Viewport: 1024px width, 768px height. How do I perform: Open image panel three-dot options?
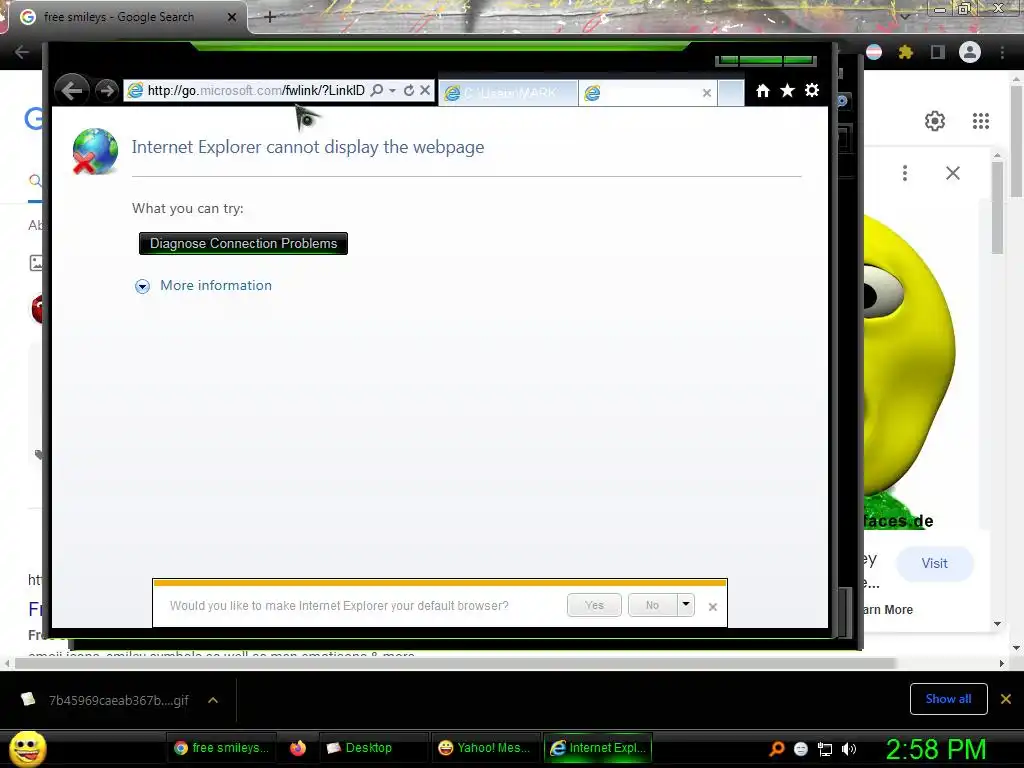coord(904,173)
